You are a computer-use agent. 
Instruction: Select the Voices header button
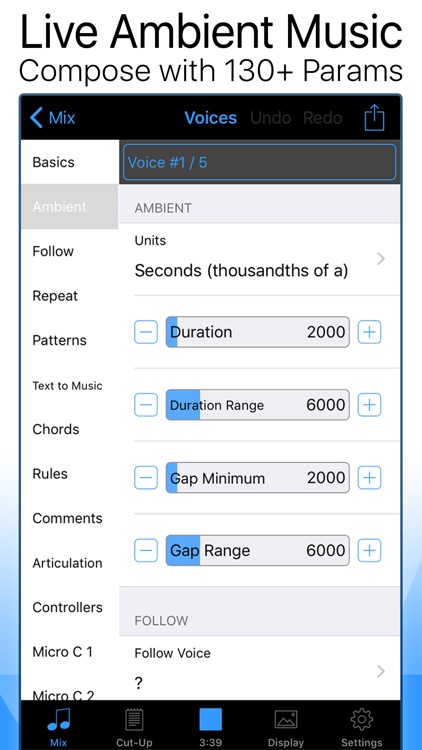tap(211, 118)
